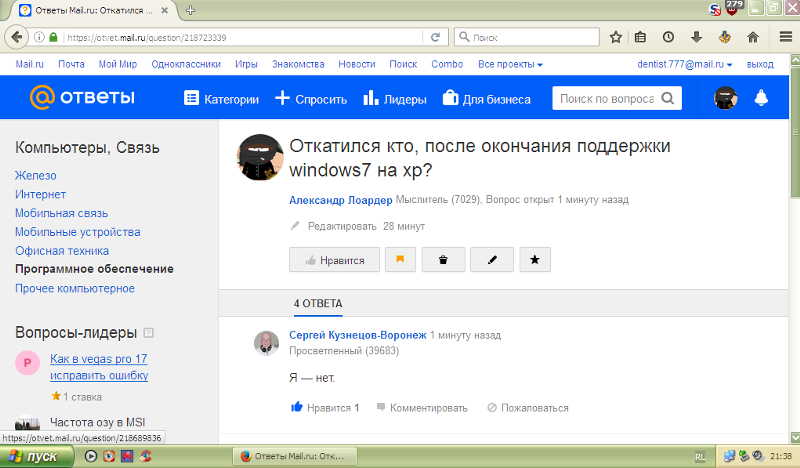This screenshot has width=800, height=468.
Task: Click Ответы Mail.ru logo
Action: pos(82,97)
